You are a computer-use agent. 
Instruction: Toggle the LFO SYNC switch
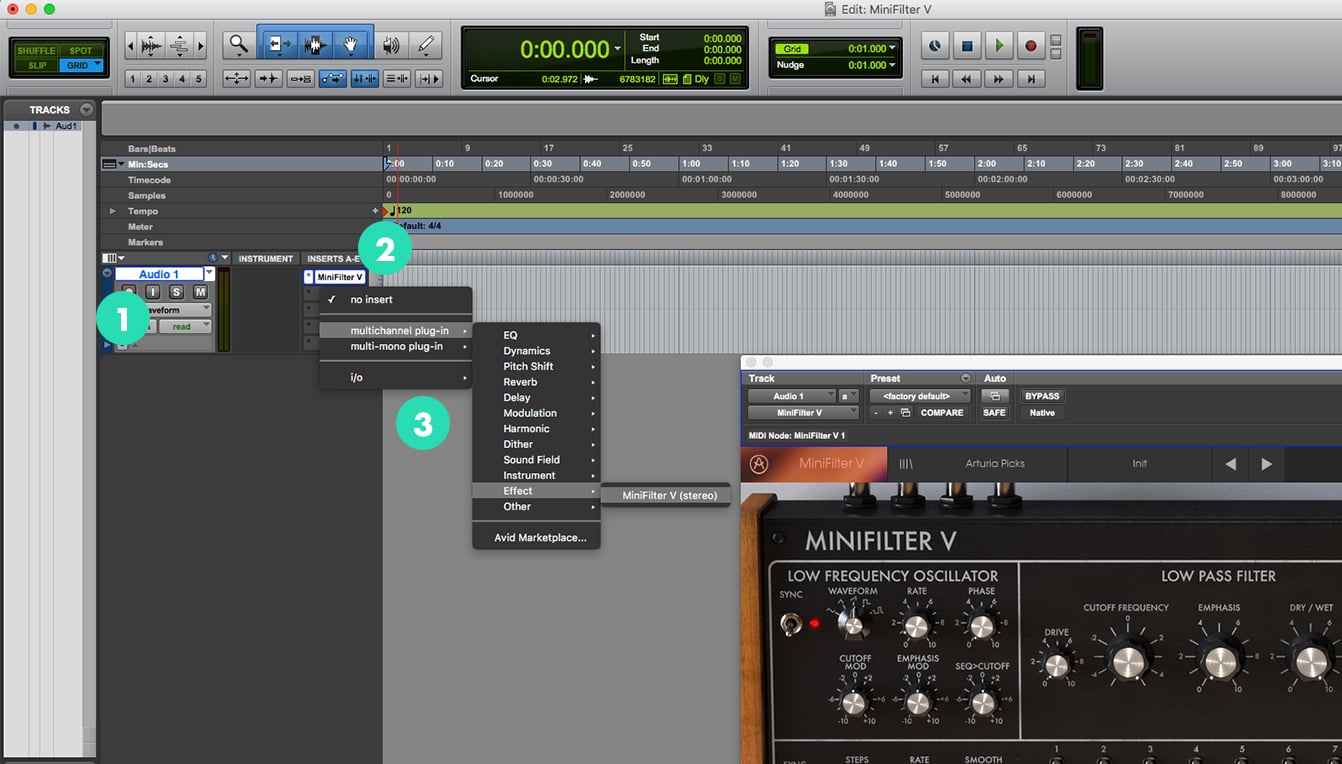click(792, 625)
